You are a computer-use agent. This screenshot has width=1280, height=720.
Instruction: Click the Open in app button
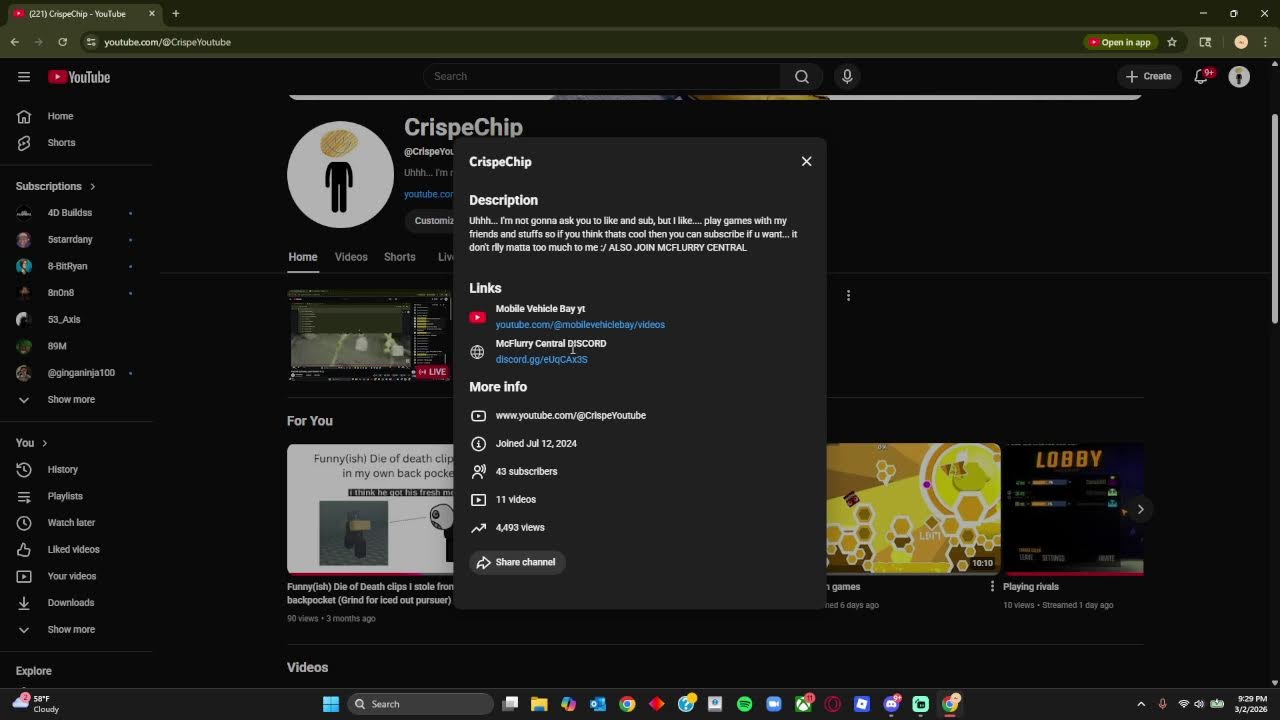click(x=1120, y=42)
